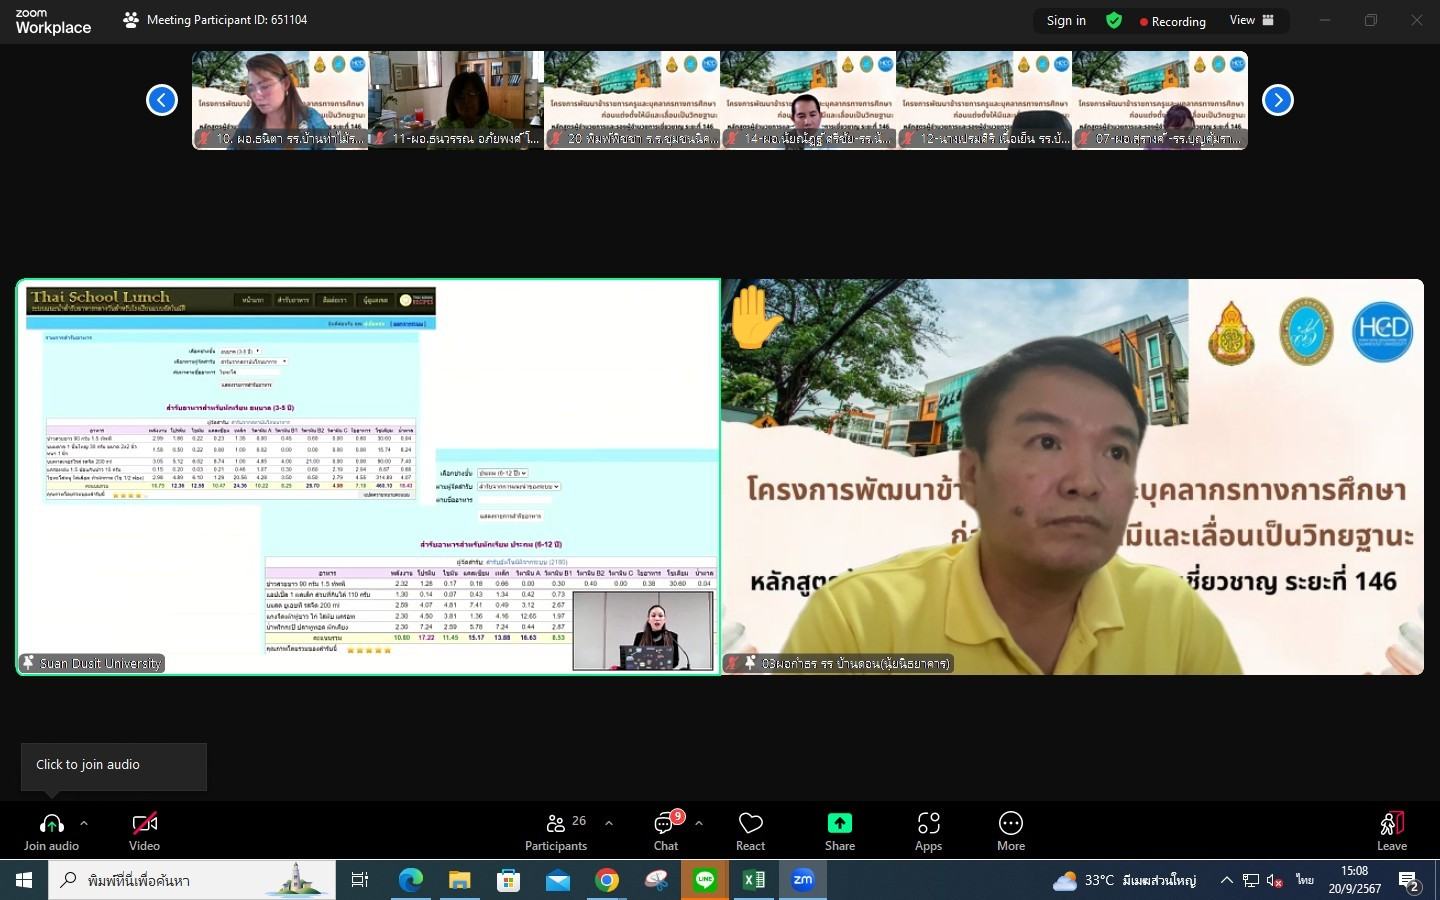This screenshot has width=1440, height=900.
Task: Click the Sign in button
Action: (1066, 21)
